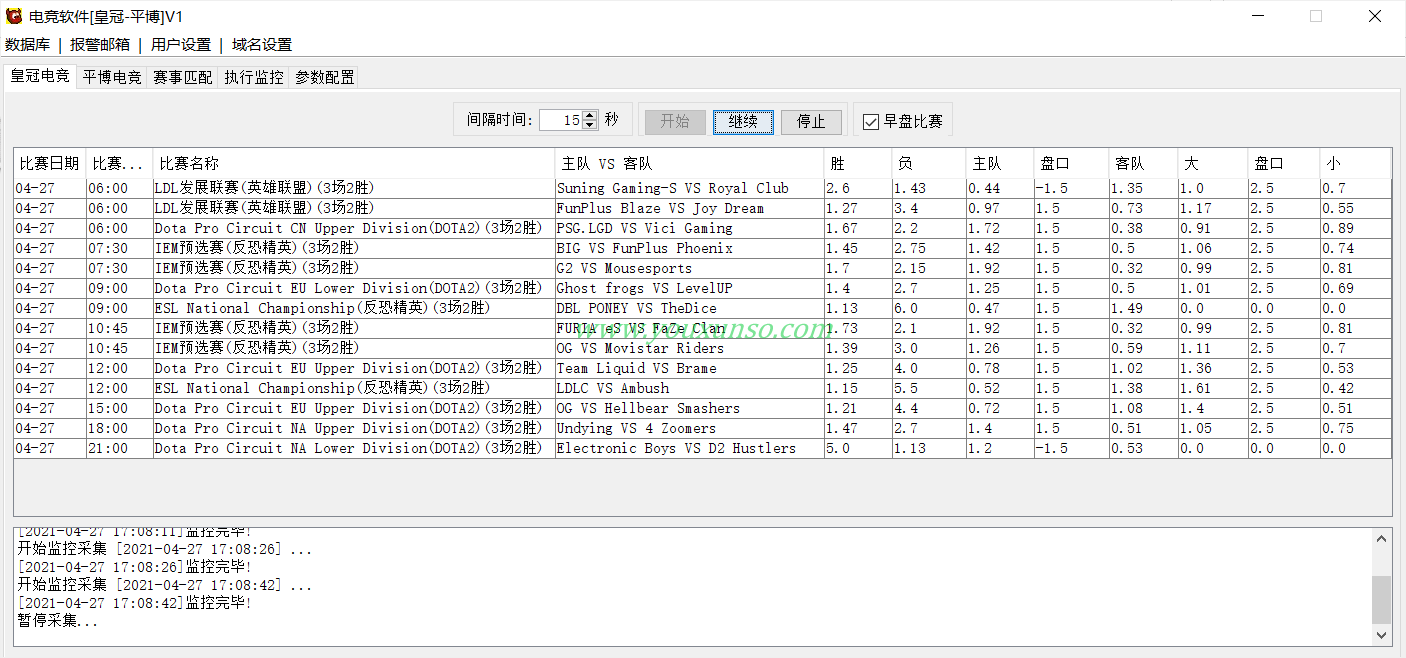Select row BIG VS FunPlus Phoenix

(x=702, y=248)
